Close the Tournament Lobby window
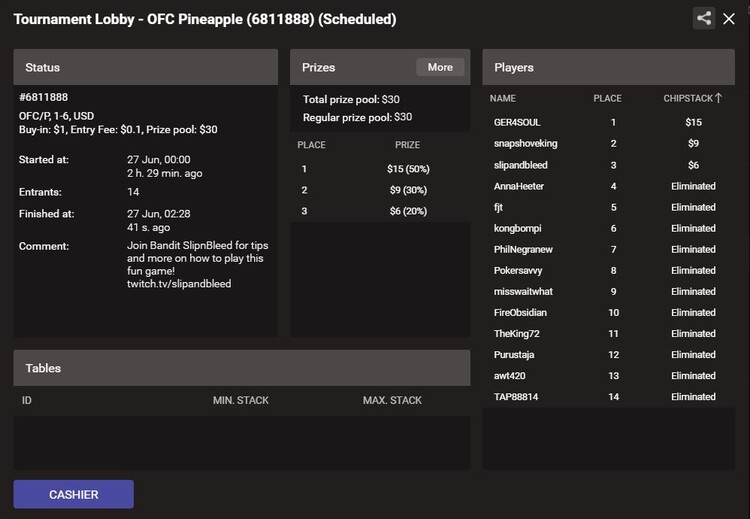Viewport: 750px width, 519px height. tap(729, 19)
